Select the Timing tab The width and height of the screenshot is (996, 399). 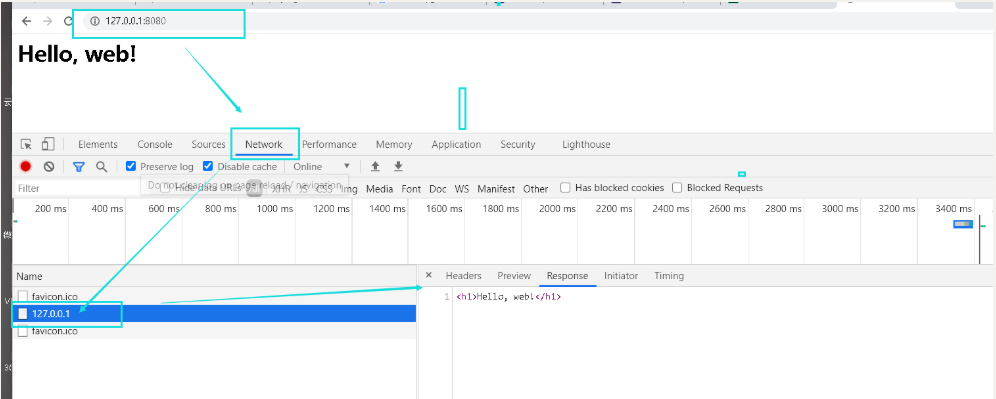669,276
